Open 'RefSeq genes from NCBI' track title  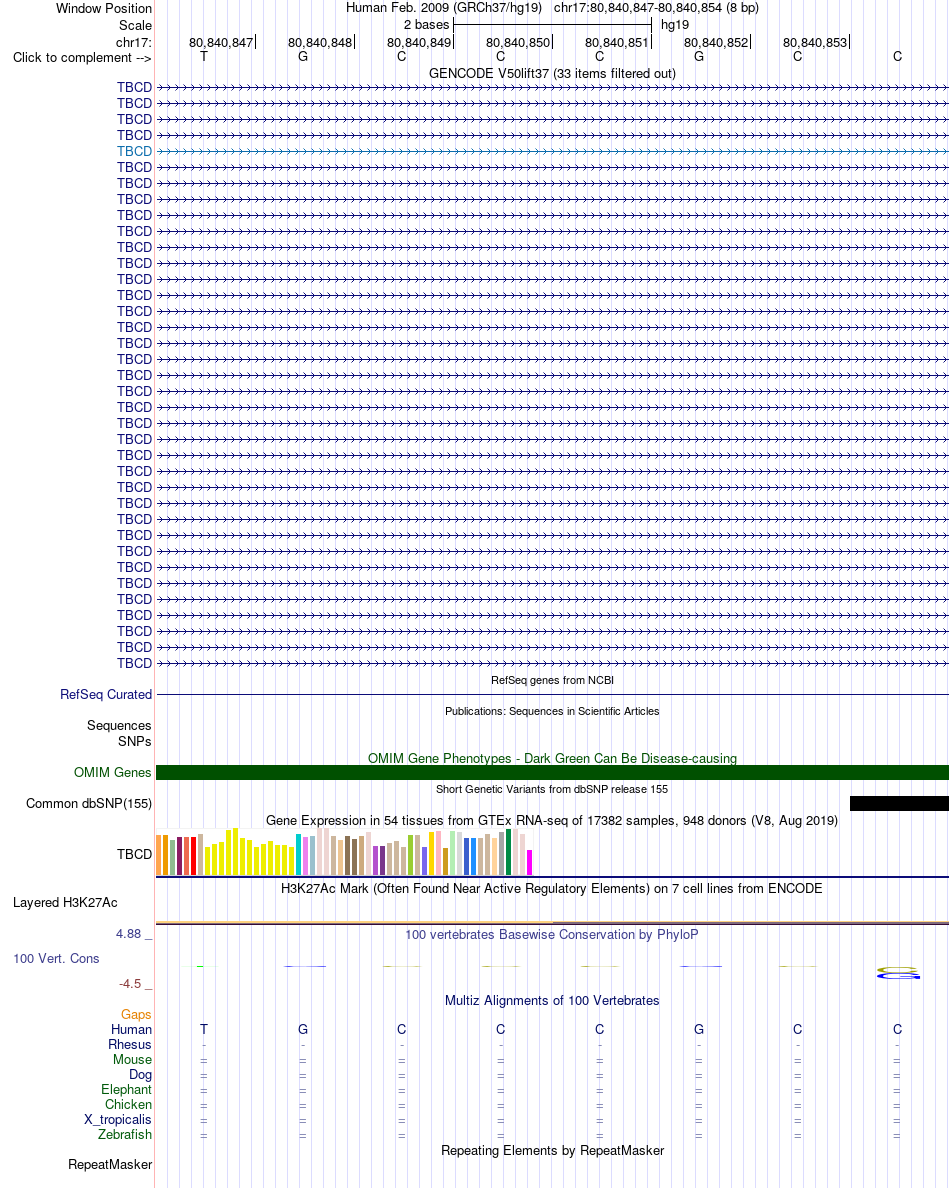click(552, 680)
